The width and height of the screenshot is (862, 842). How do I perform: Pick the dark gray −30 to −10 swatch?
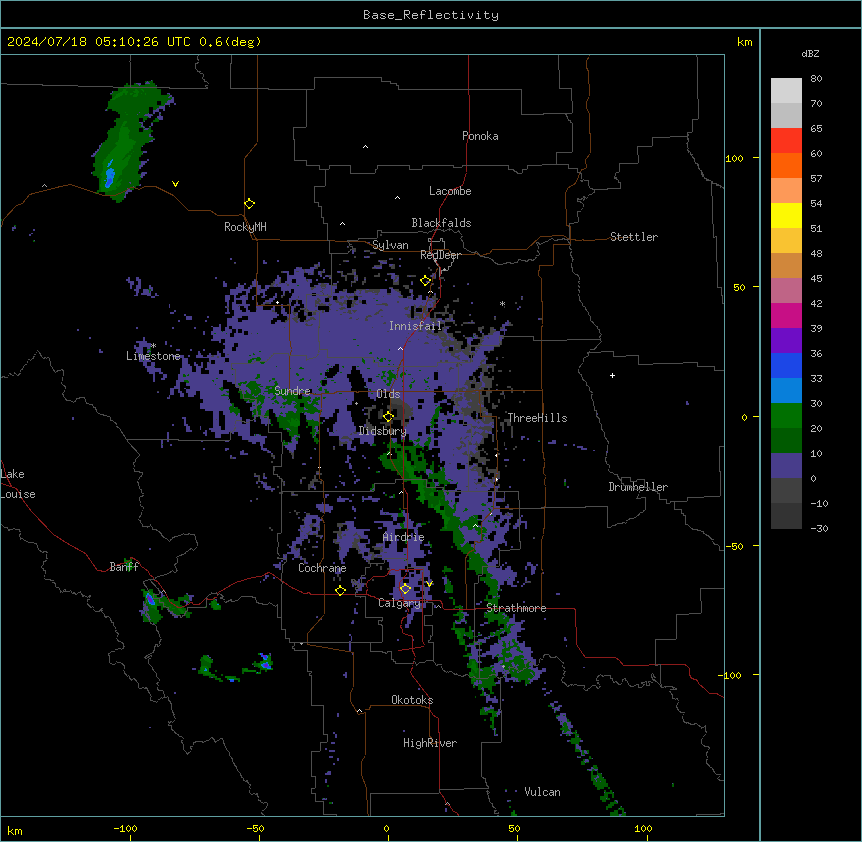point(786,516)
